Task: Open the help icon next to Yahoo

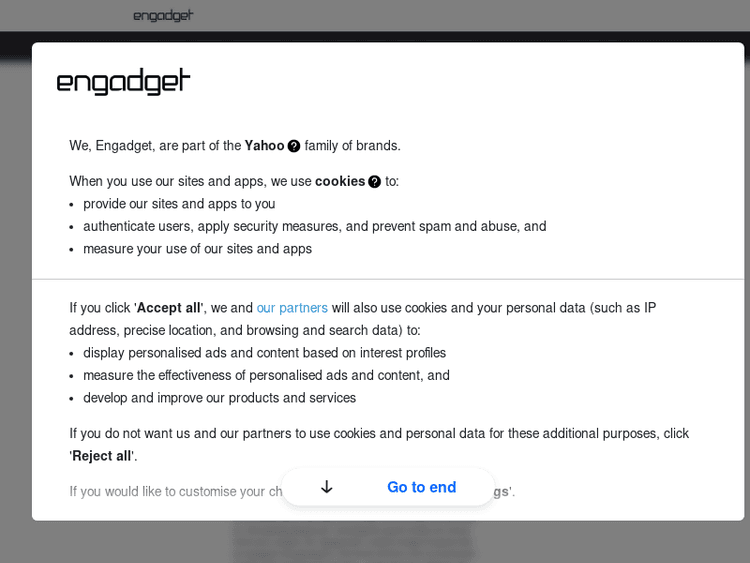Action: tap(294, 146)
